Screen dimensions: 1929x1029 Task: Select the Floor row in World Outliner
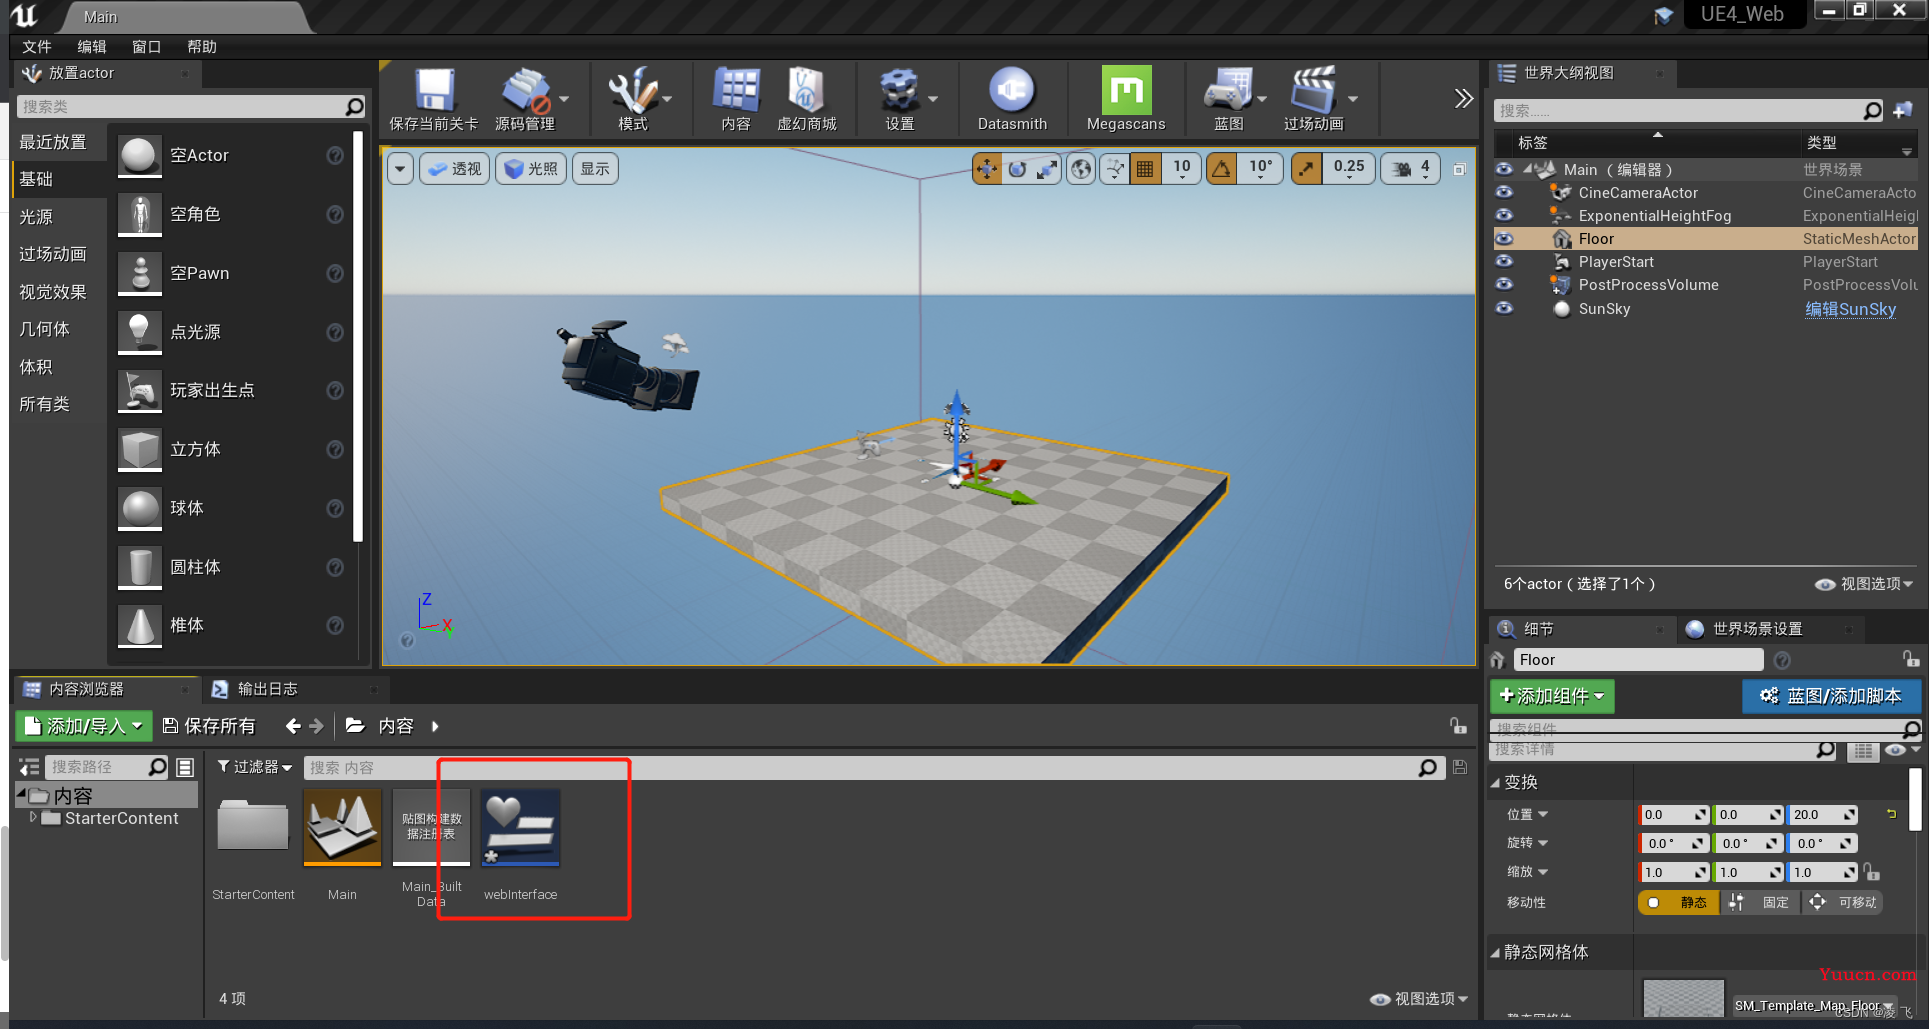coord(1705,238)
